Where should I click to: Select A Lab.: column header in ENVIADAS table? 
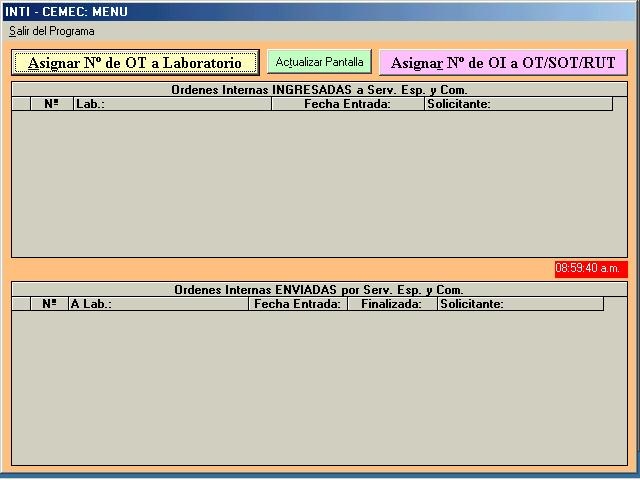point(158,304)
